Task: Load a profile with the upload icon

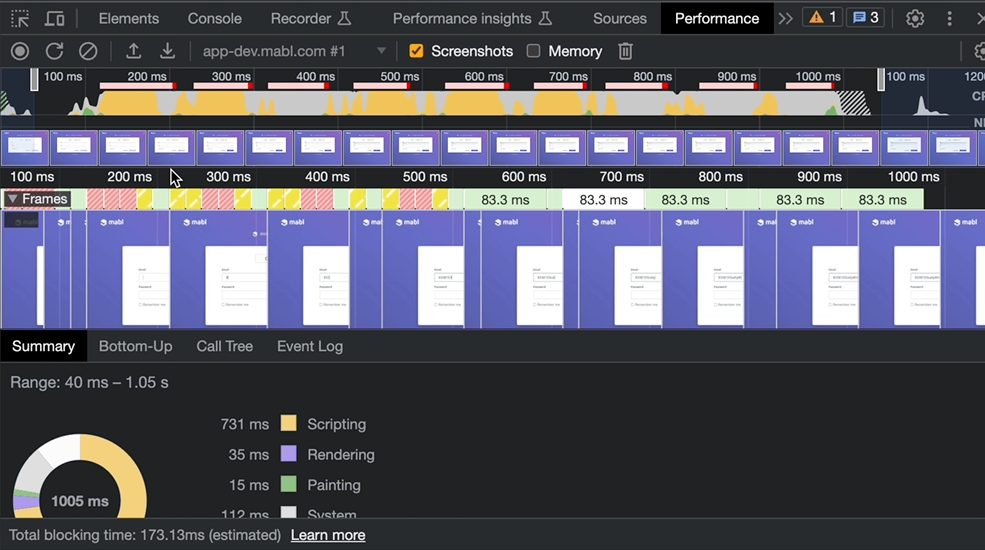Action: coord(133,51)
